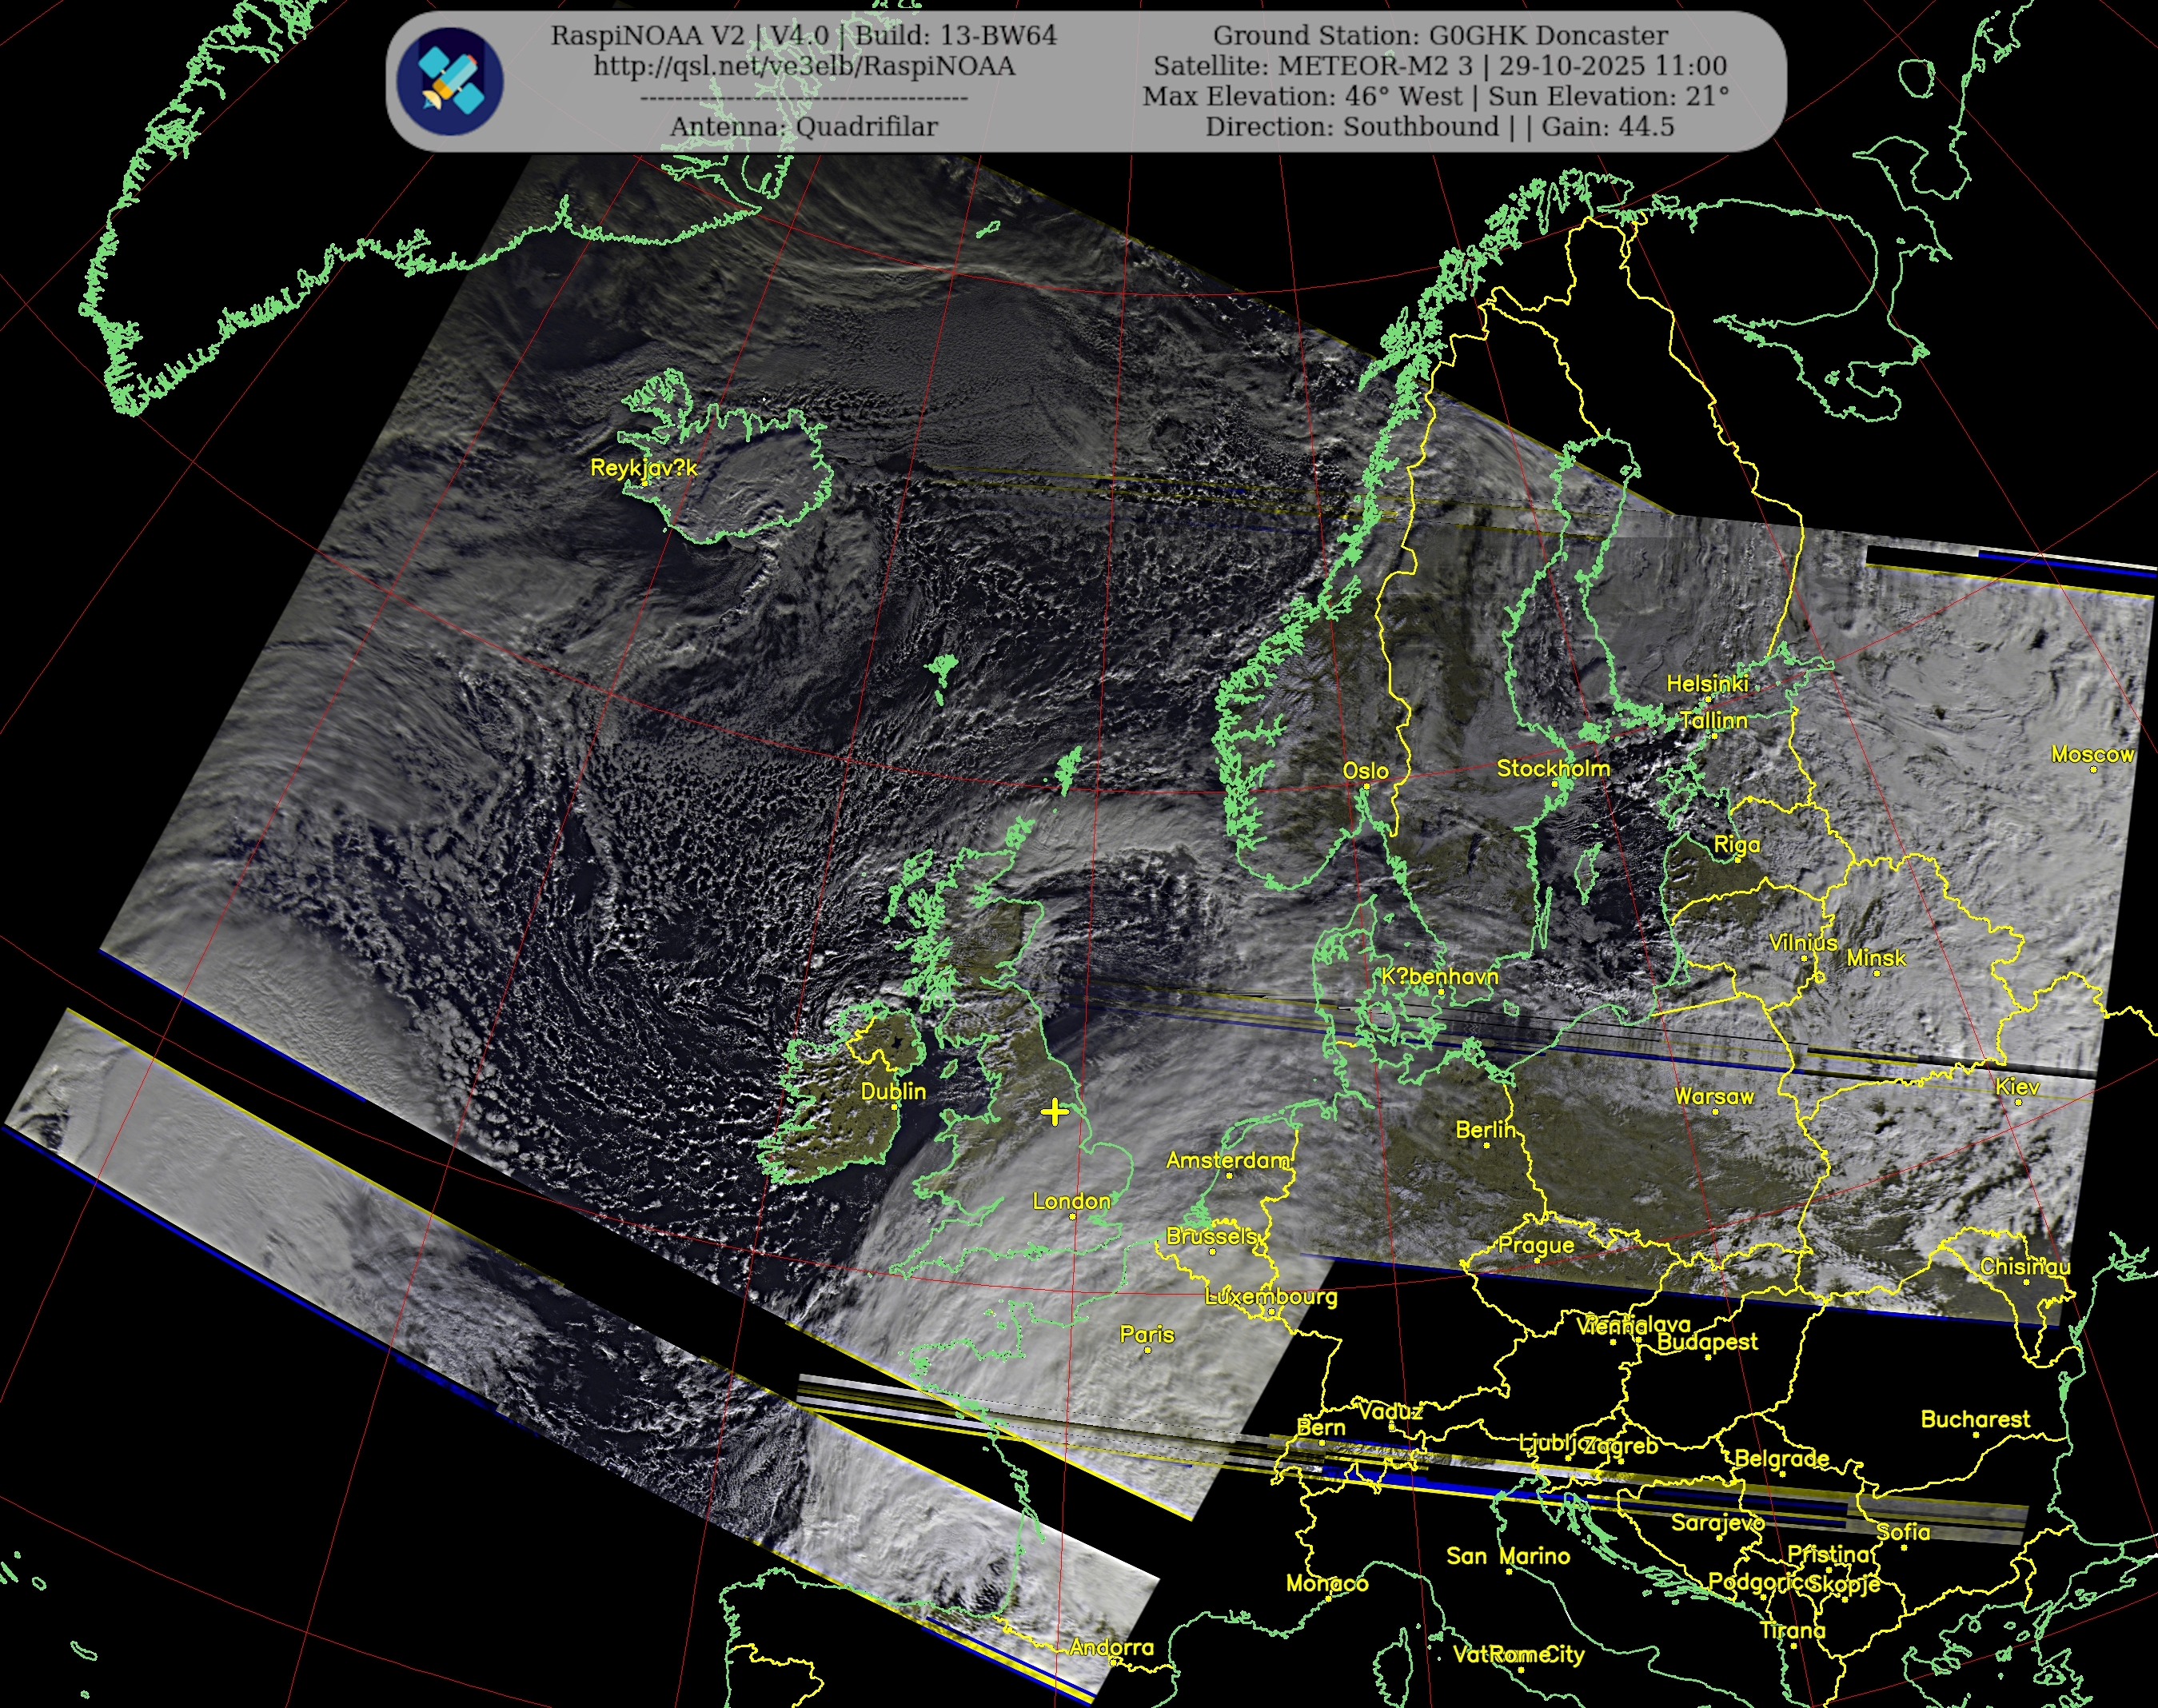Click the yellow ground station cross marker
Viewport: 2158px width, 1708px height.
[1054, 1112]
